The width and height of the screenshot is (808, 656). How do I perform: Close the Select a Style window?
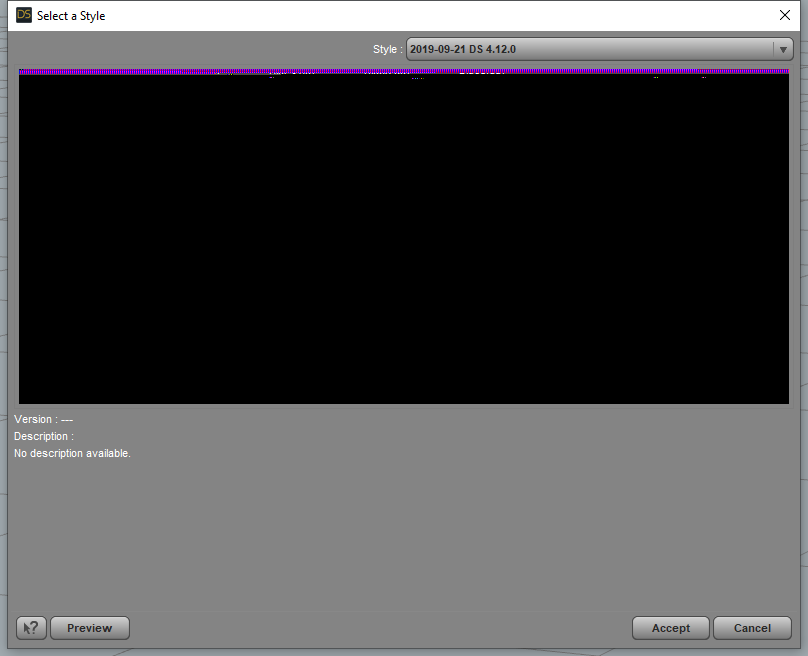(784, 15)
